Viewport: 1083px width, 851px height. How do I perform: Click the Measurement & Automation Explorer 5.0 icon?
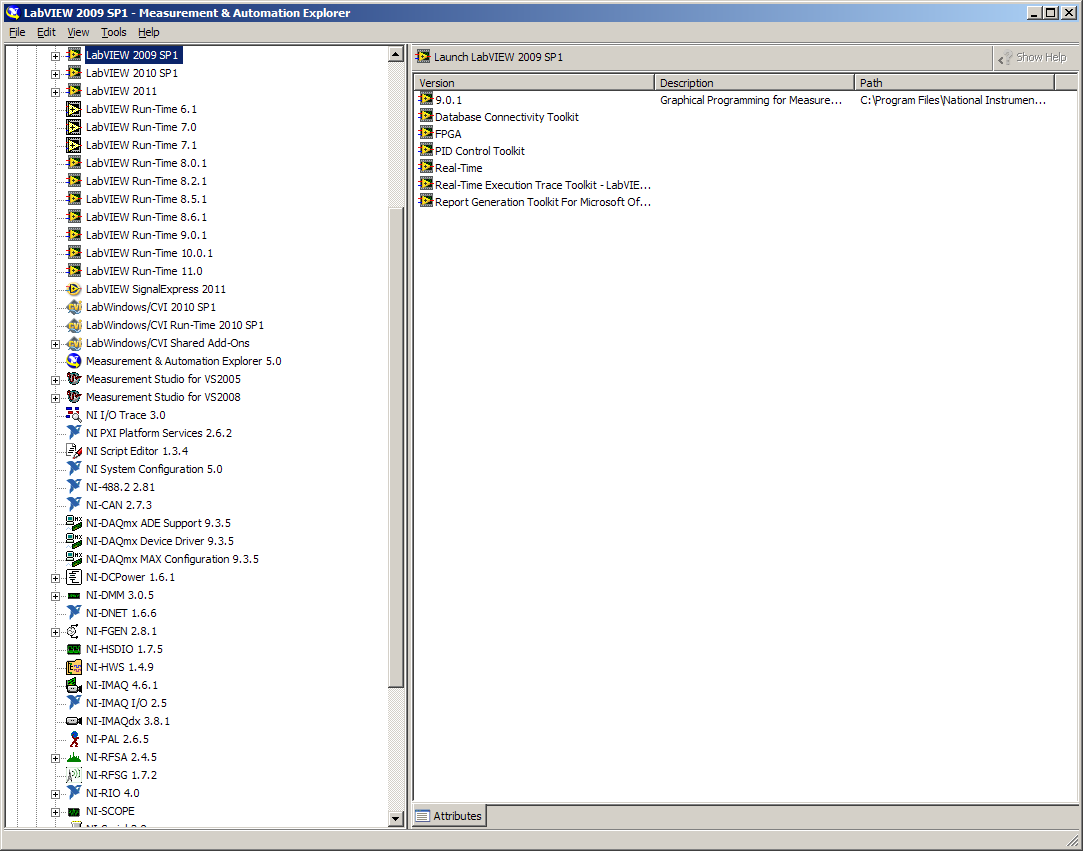pyautogui.click(x=74, y=361)
